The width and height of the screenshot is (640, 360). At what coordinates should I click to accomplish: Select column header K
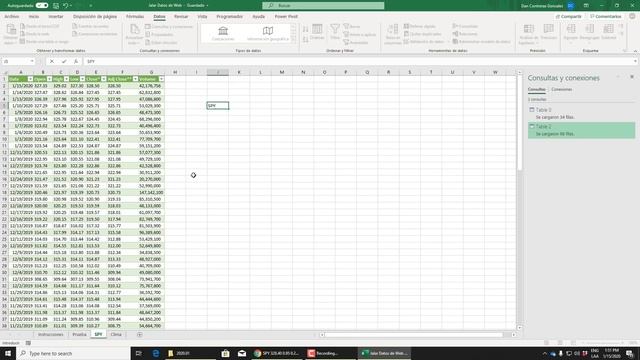239,72
